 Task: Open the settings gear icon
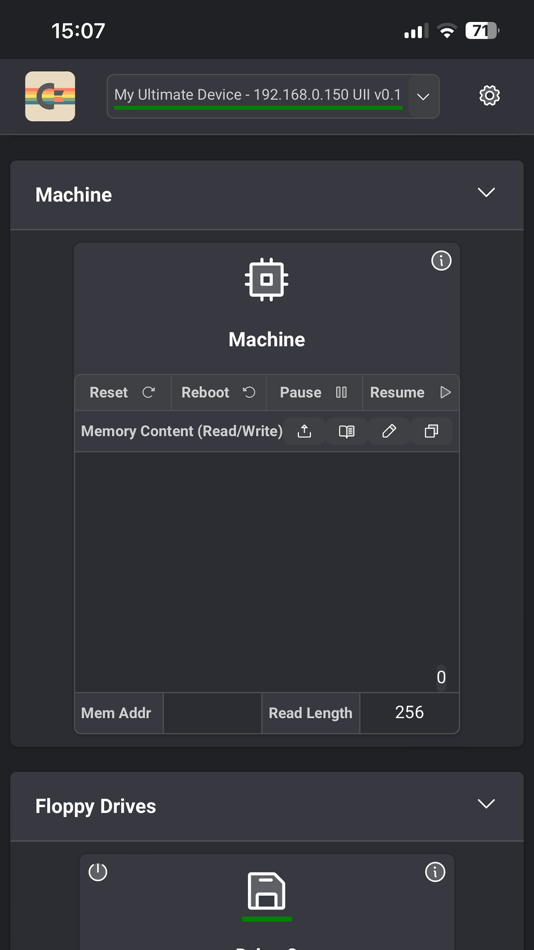[x=489, y=95]
